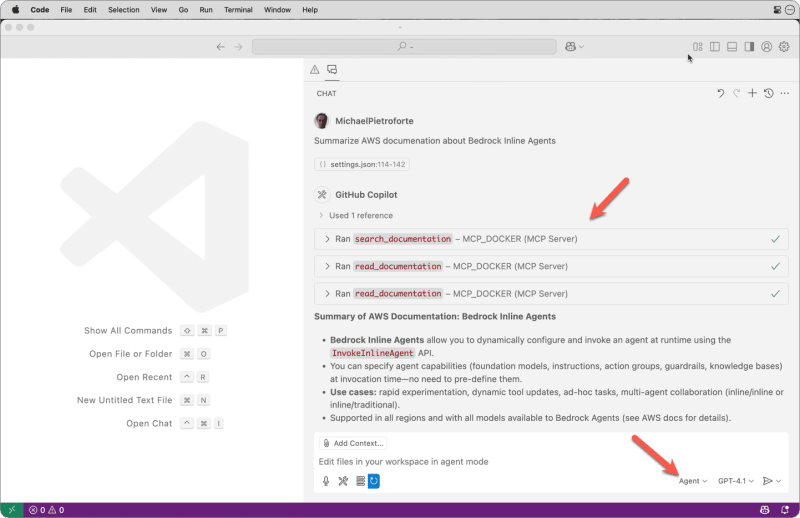This screenshot has height=518, width=800.
Task: Click Show All Commands shortcut
Action: click(x=155, y=331)
